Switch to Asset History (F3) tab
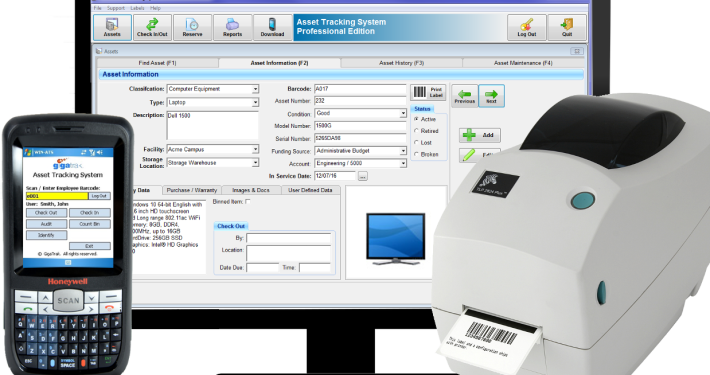Image resolution: width=710 pixels, height=375 pixels. 401,63
